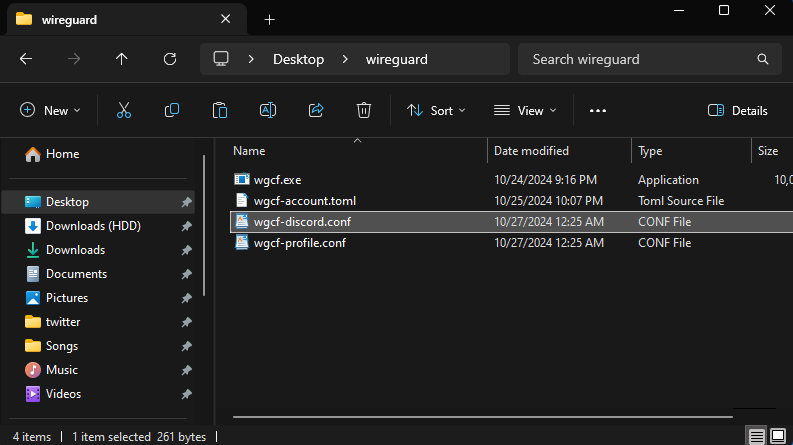Go up one folder level
The height and width of the screenshot is (445, 793).
[122, 59]
